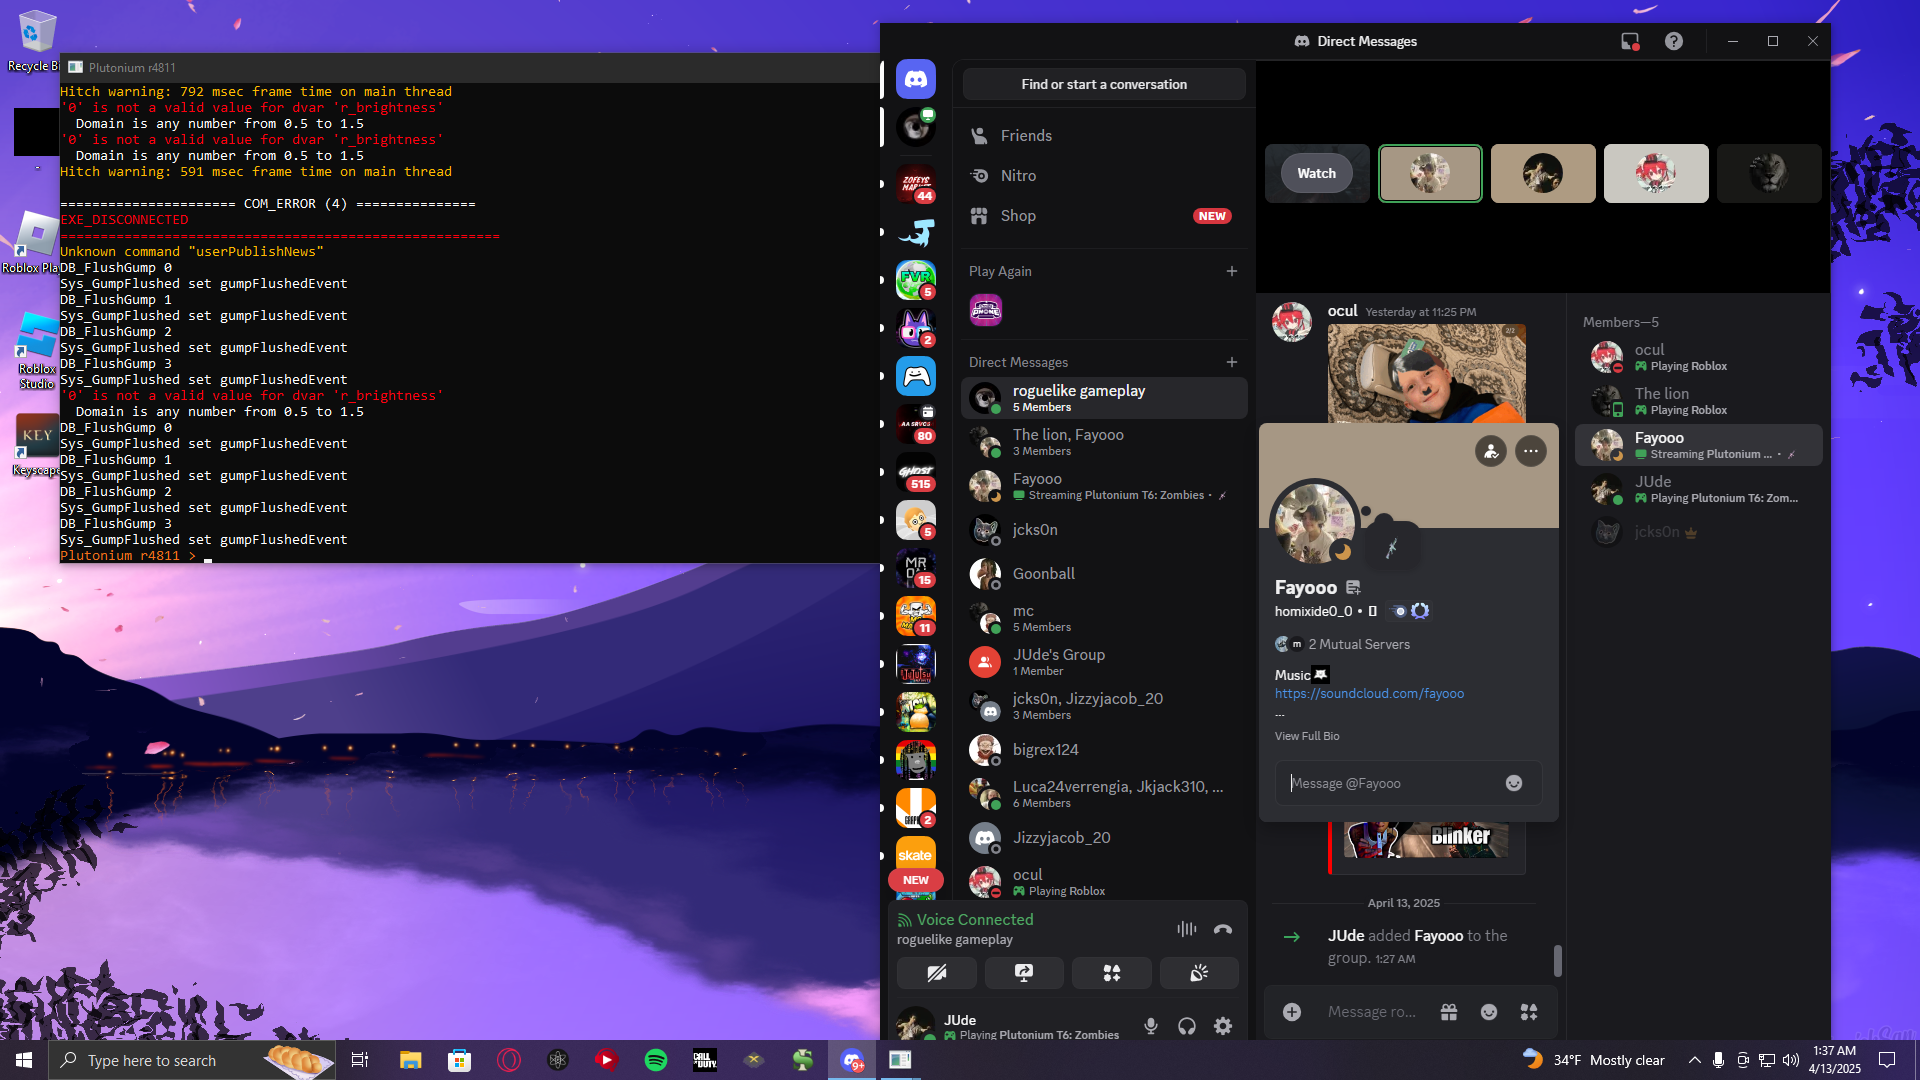Image resolution: width=1920 pixels, height=1080 pixels.
Task: Share your screen in voice call
Action: 1024,972
